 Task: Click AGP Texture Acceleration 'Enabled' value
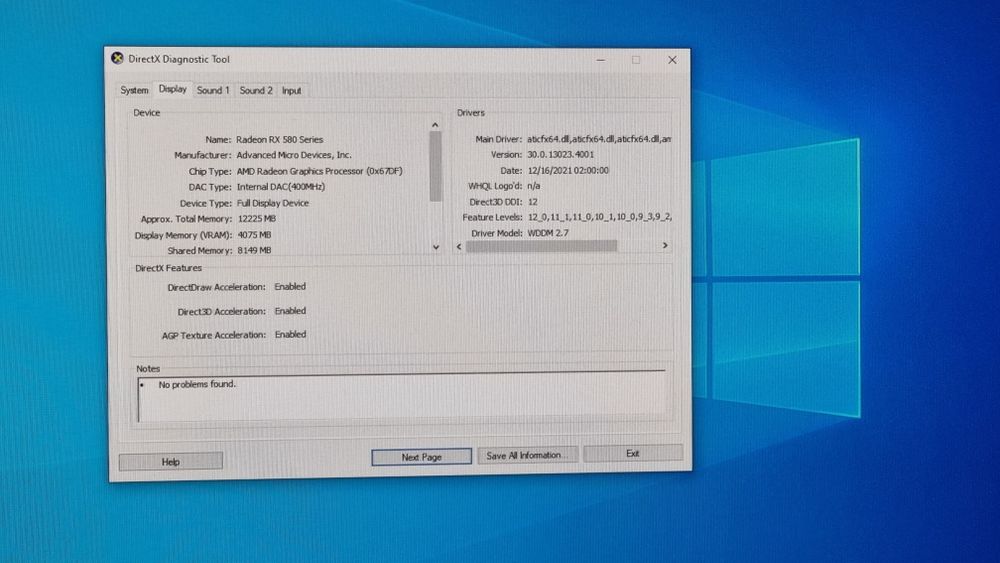(x=290, y=334)
